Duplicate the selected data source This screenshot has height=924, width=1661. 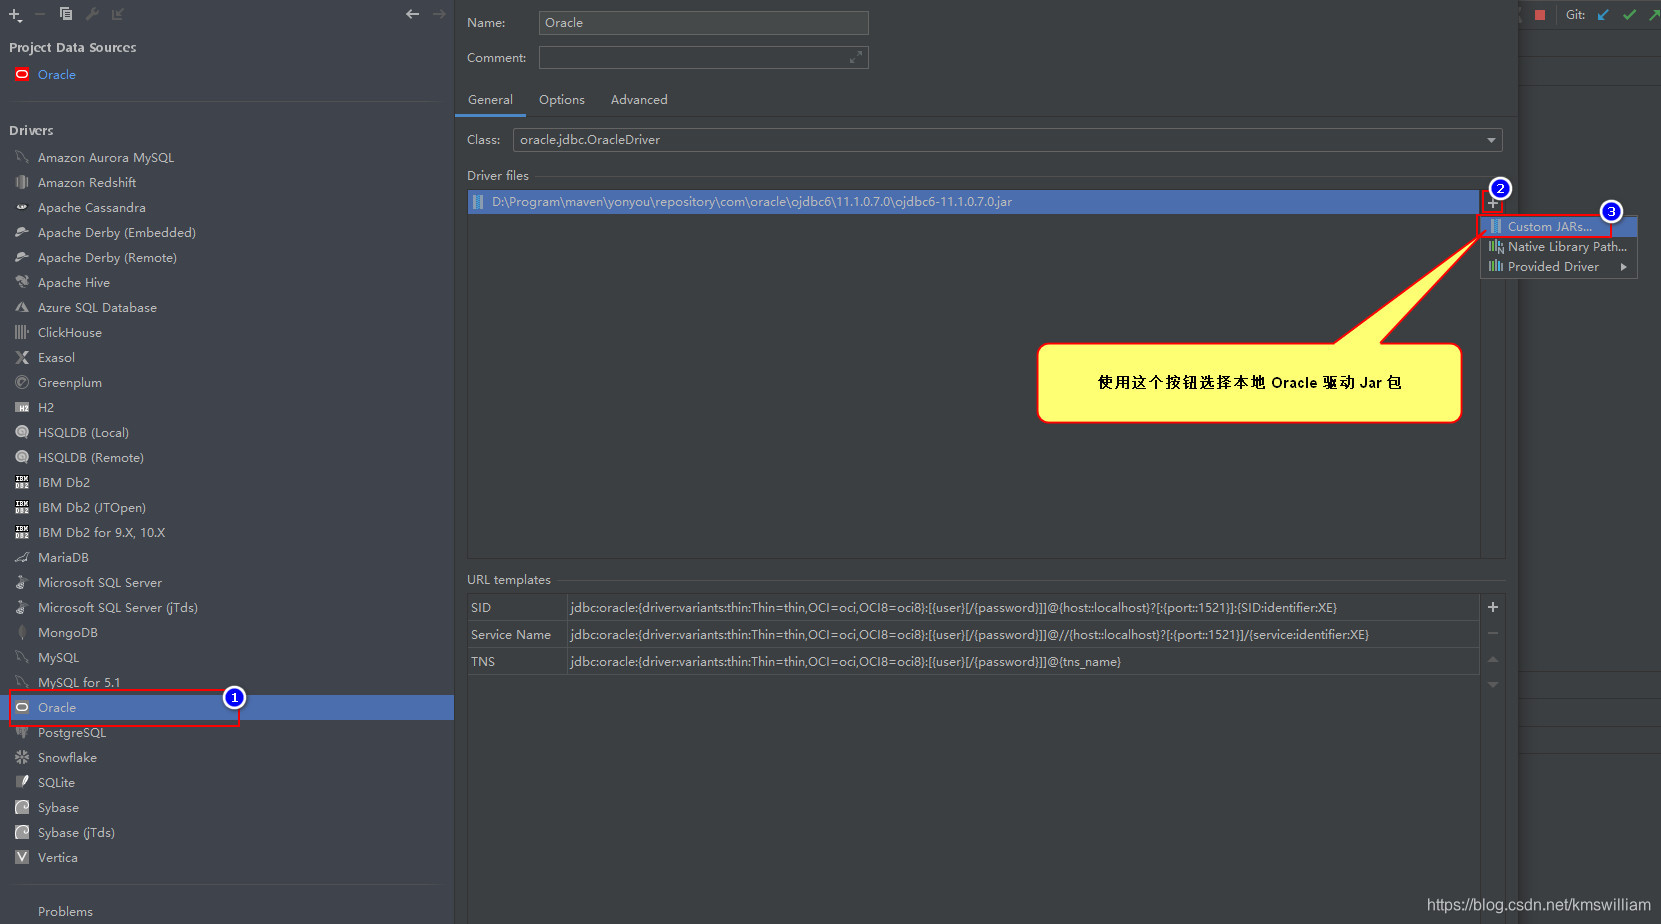click(x=66, y=14)
